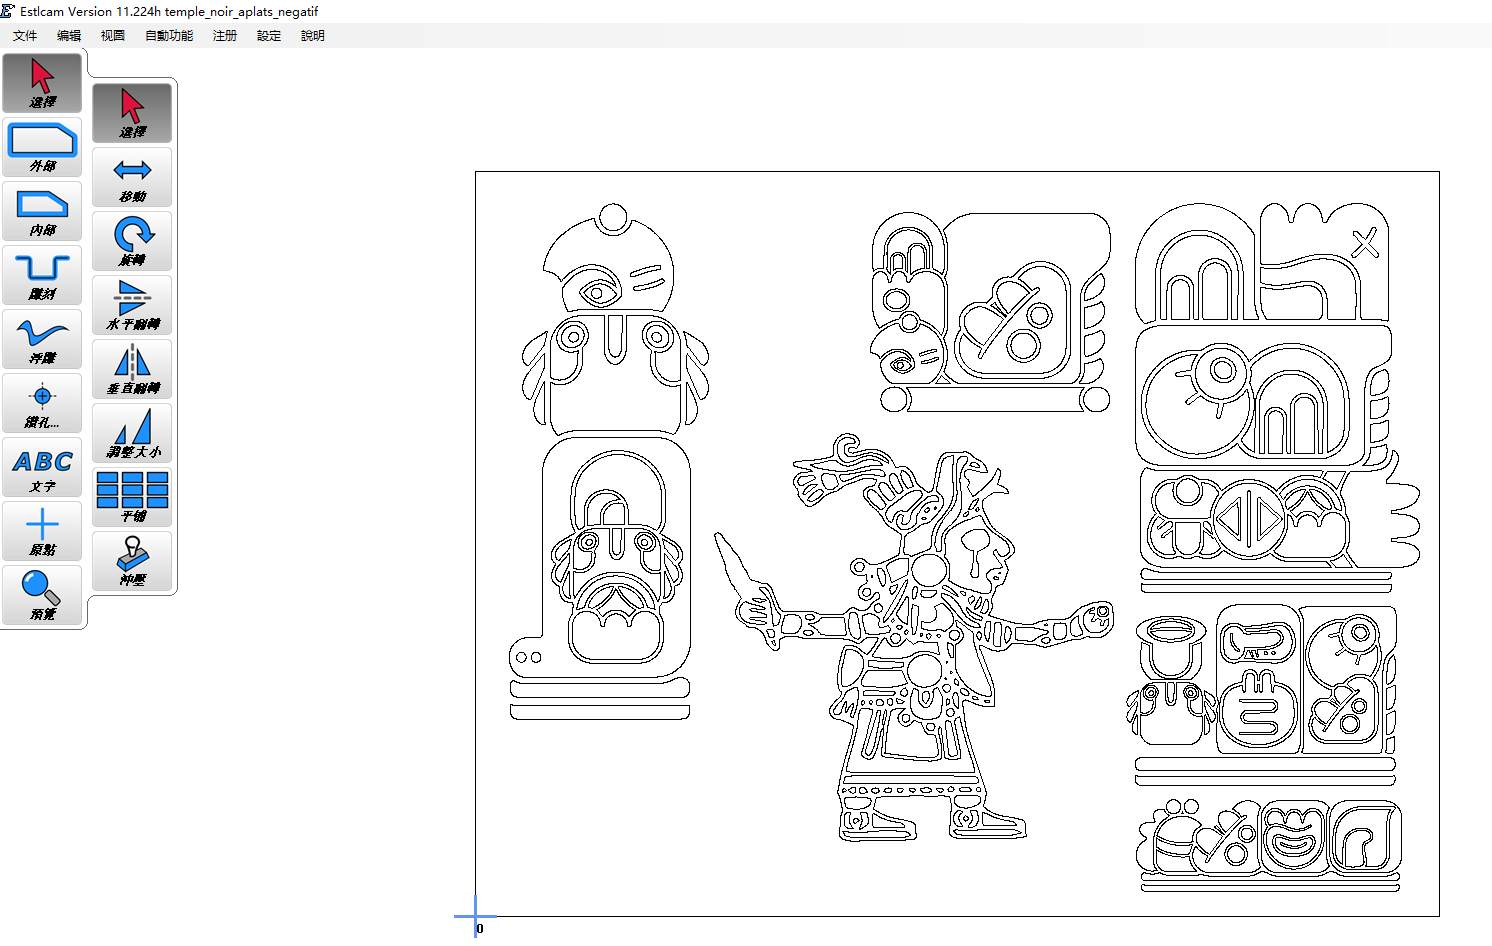Select the resize (調整大小) tool

click(132, 433)
